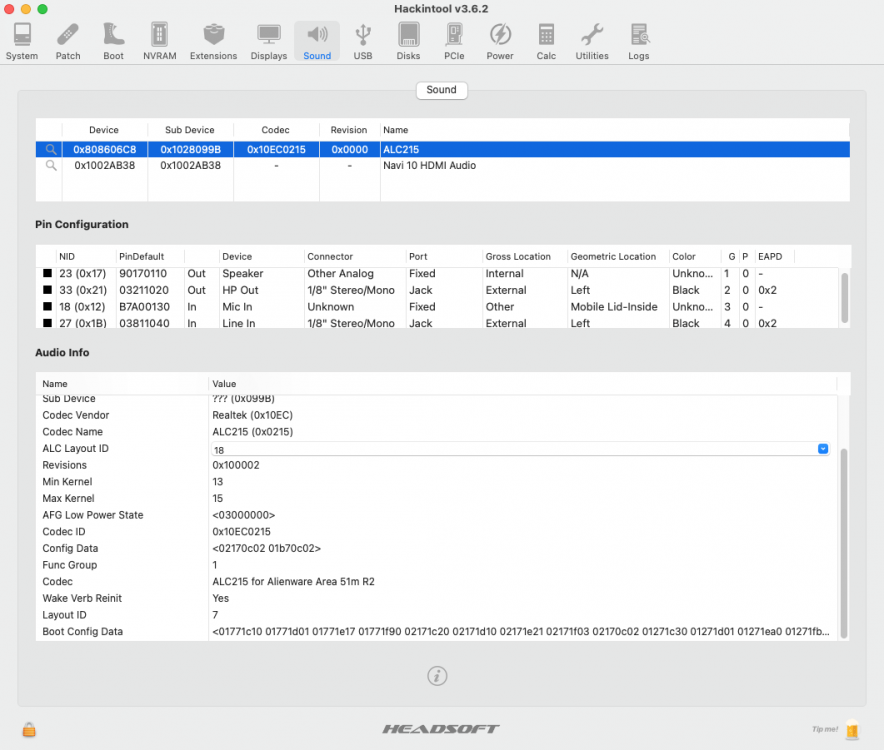The image size is (884, 750).
Task: Select the Codec ID 0x10EC0215 row
Action: [x=437, y=532]
